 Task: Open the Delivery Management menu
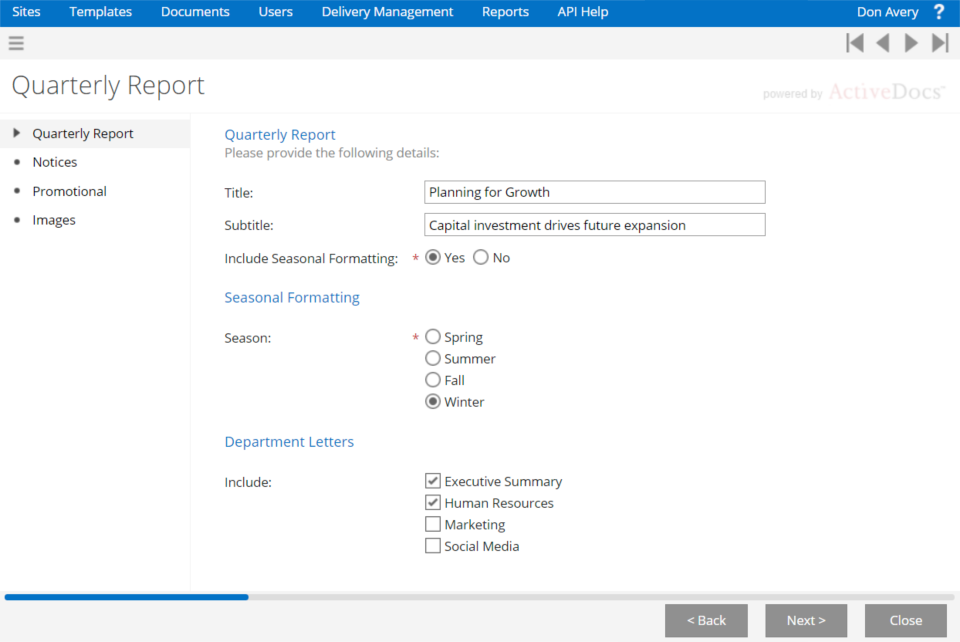[387, 12]
